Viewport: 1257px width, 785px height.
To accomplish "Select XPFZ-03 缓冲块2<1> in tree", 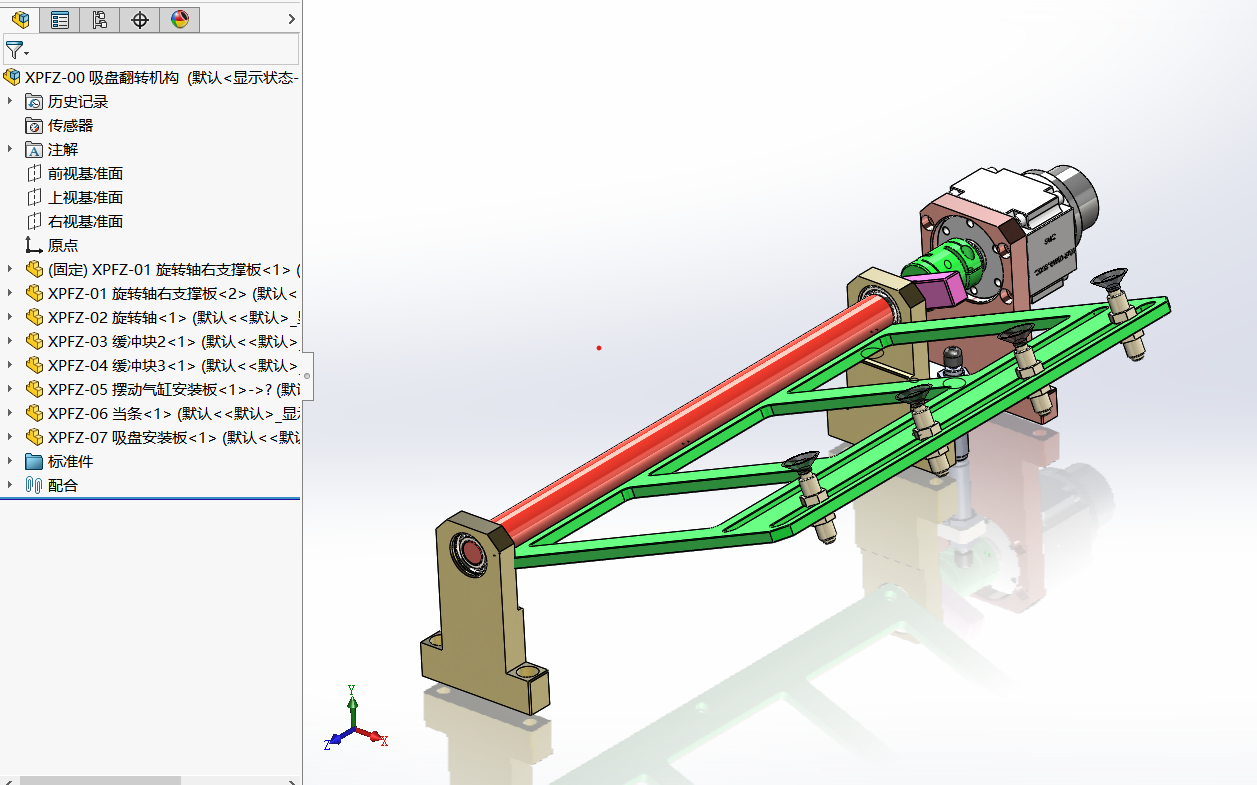I will click(174, 341).
